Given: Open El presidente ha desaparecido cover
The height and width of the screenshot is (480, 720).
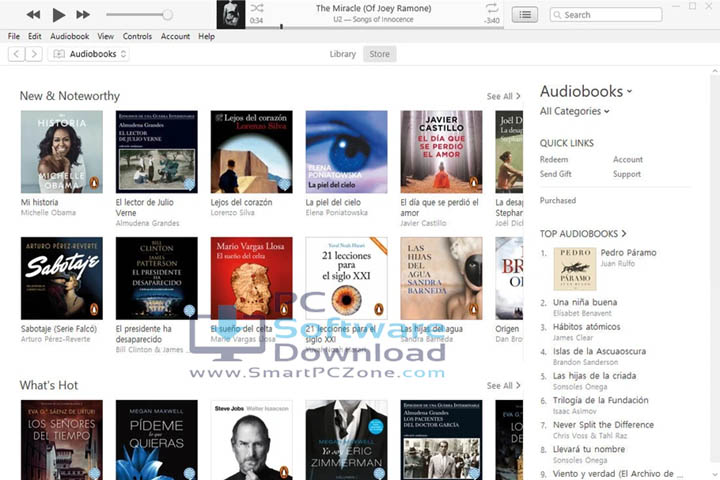Looking at the screenshot, I should tap(157, 278).
